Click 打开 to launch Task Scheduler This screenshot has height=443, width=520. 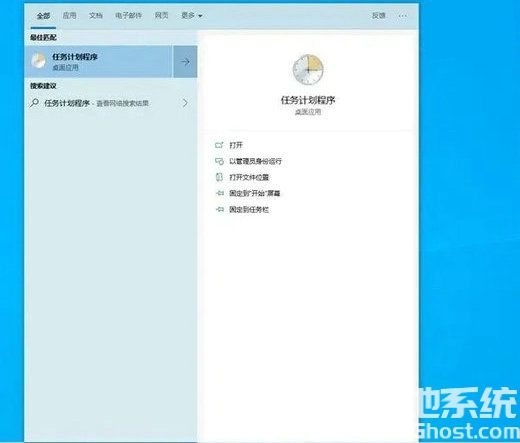(236, 145)
